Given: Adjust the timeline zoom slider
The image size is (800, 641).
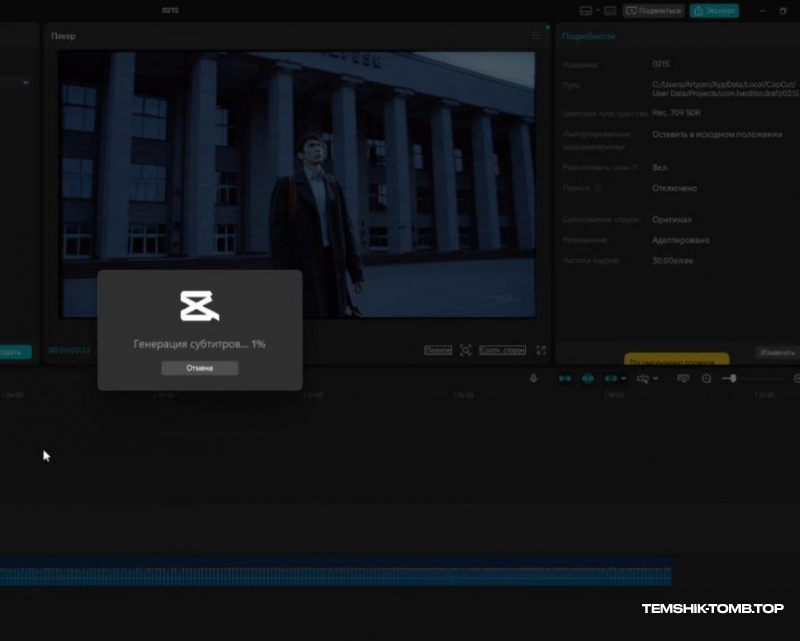Looking at the screenshot, I should click(x=735, y=379).
